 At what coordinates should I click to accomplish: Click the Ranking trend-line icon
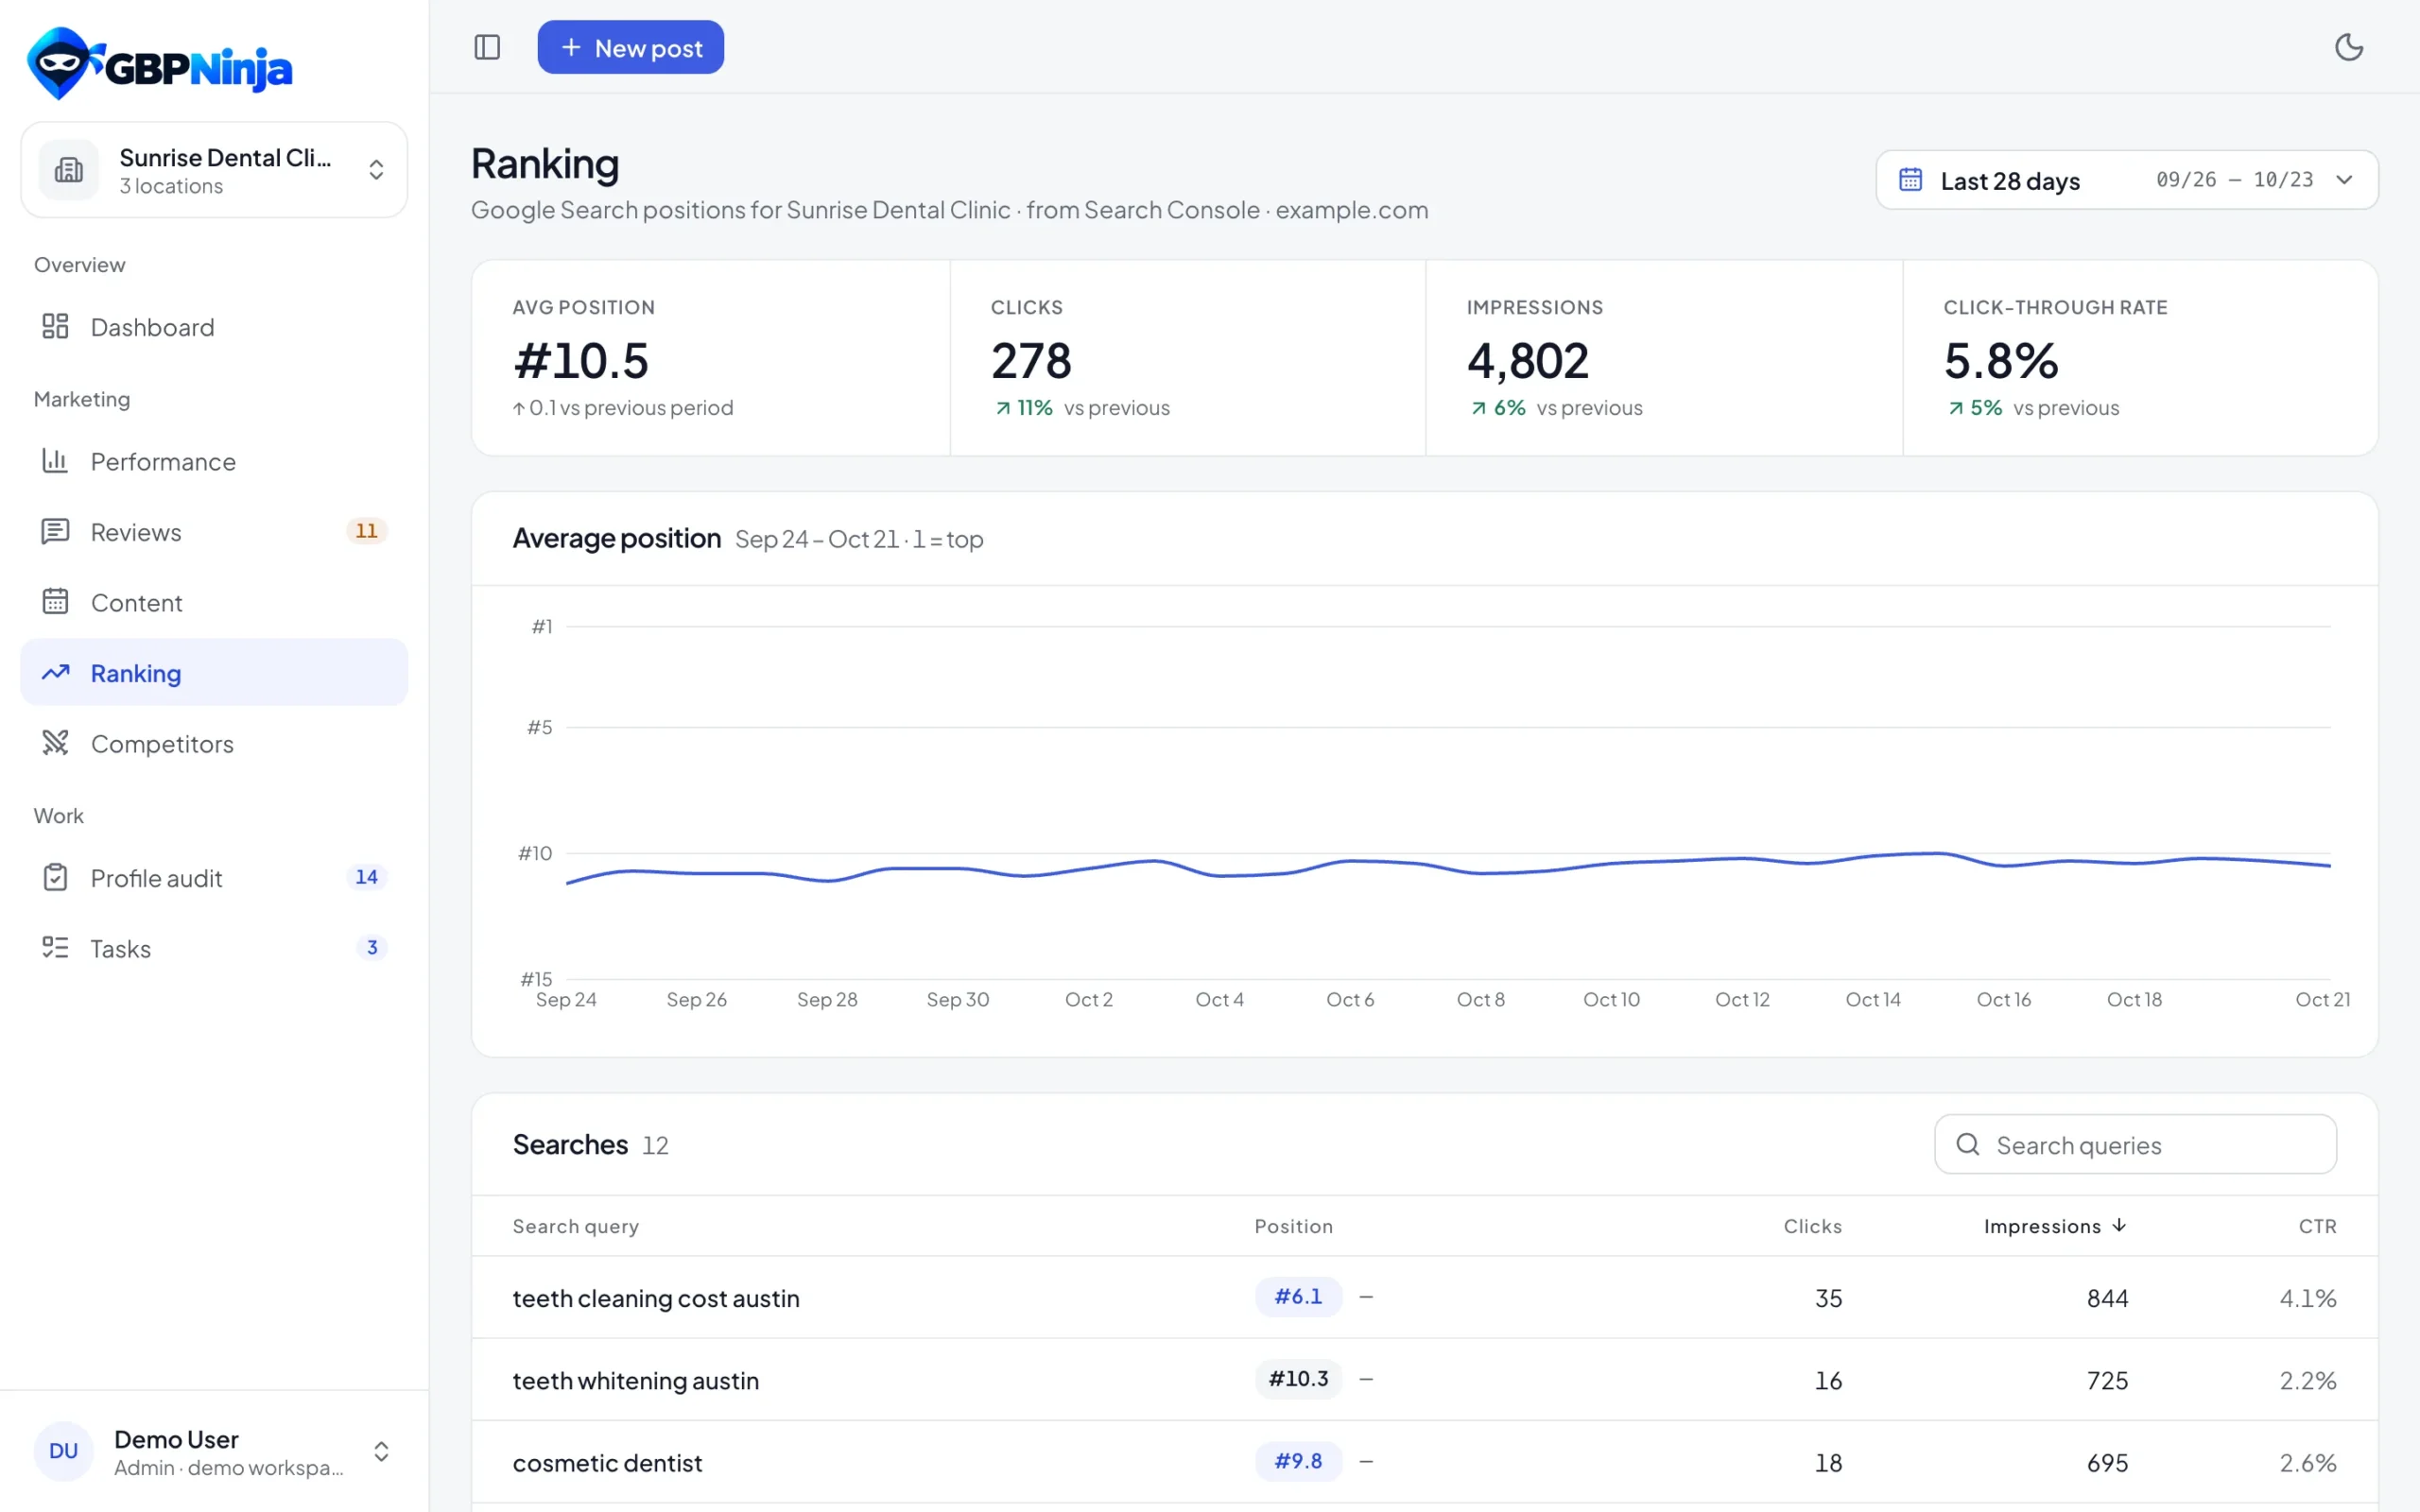pyautogui.click(x=55, y=673)
